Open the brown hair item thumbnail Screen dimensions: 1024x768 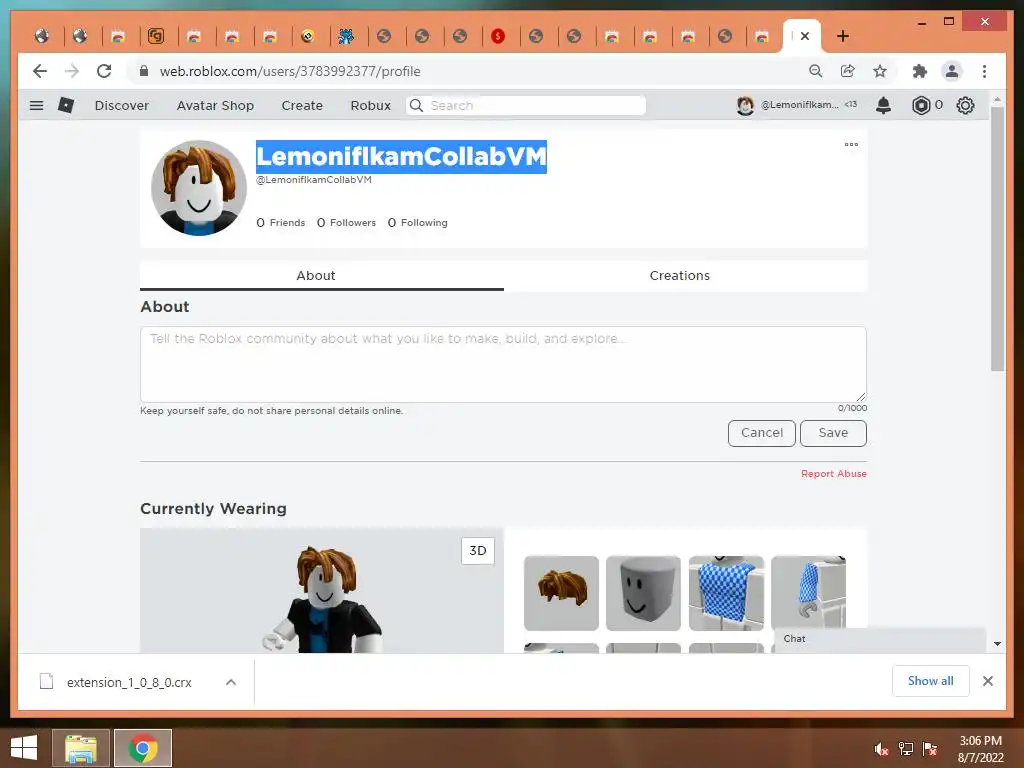click(561, 593)
